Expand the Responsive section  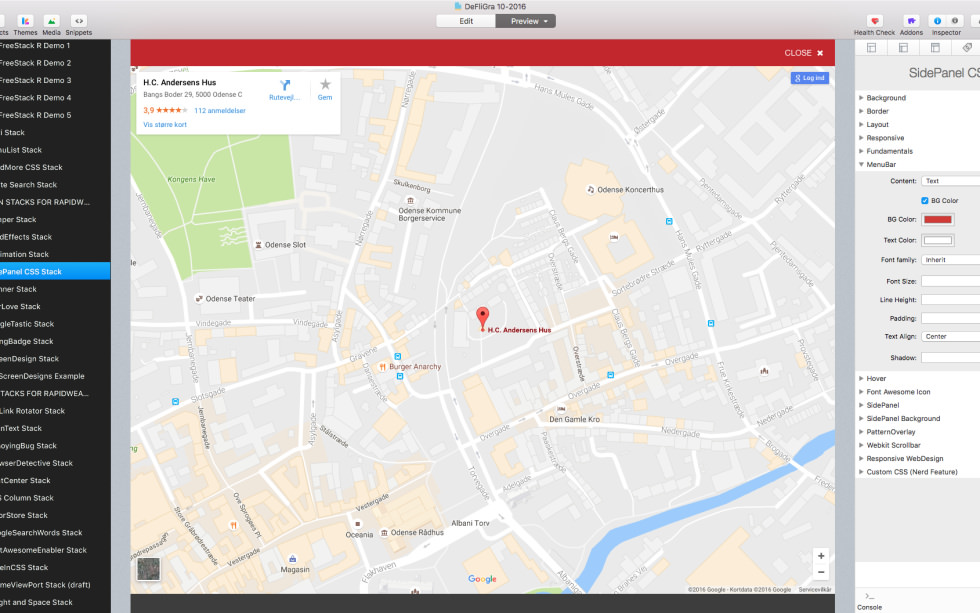[x=861, y=138]
